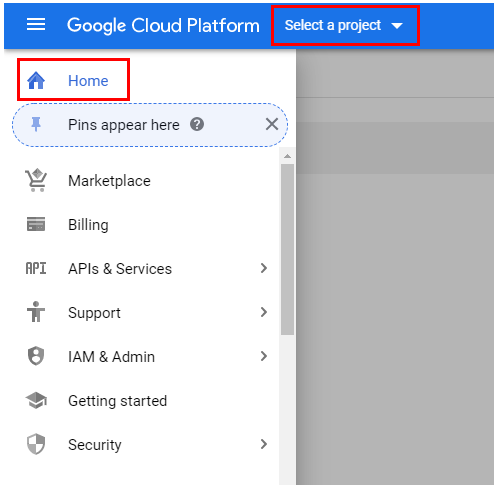This screenshot has height=487, width=496.
Task: Click the Billing credit card icon
Action: (36, 224)
